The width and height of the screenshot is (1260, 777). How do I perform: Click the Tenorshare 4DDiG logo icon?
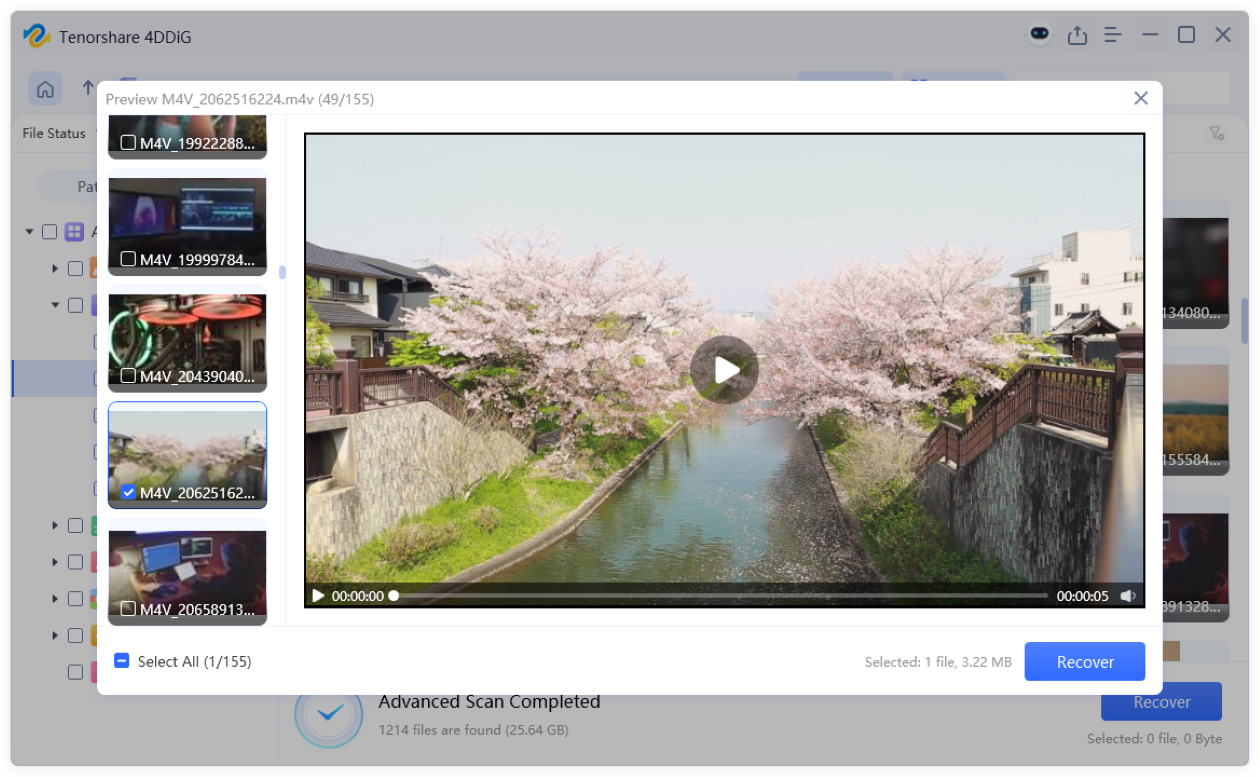coord(37,36)
